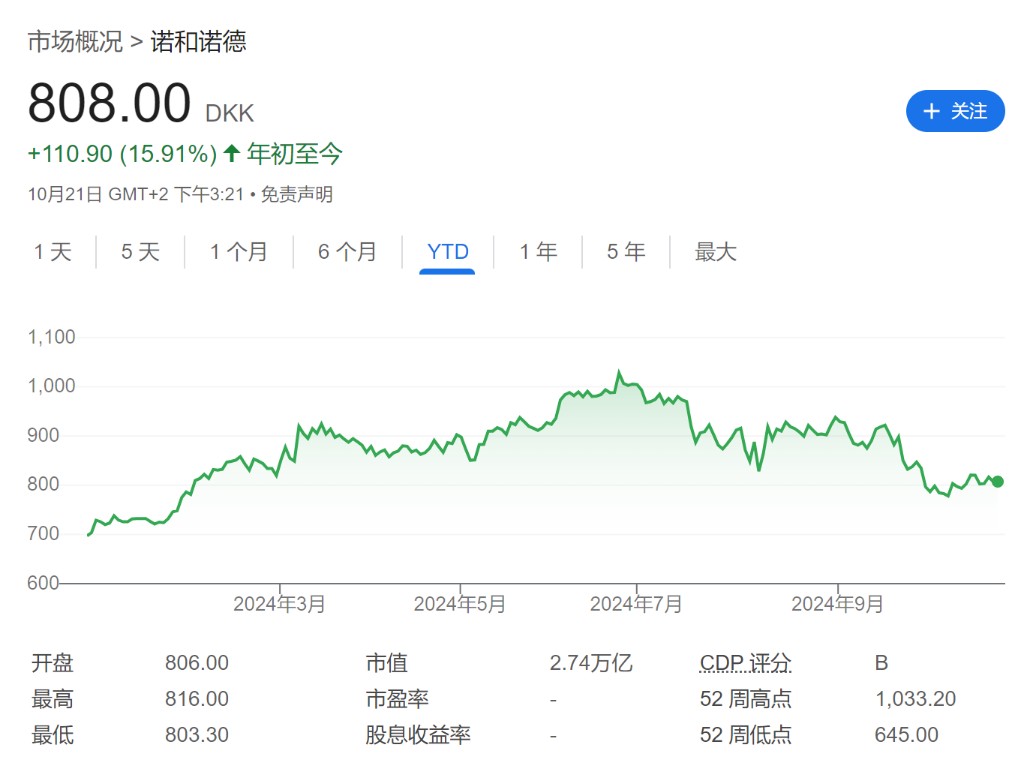Click the 最低 value 803.30
The height and width of the screenshot is (768, 1024).
pyautogui.click(x=197, y=735)
